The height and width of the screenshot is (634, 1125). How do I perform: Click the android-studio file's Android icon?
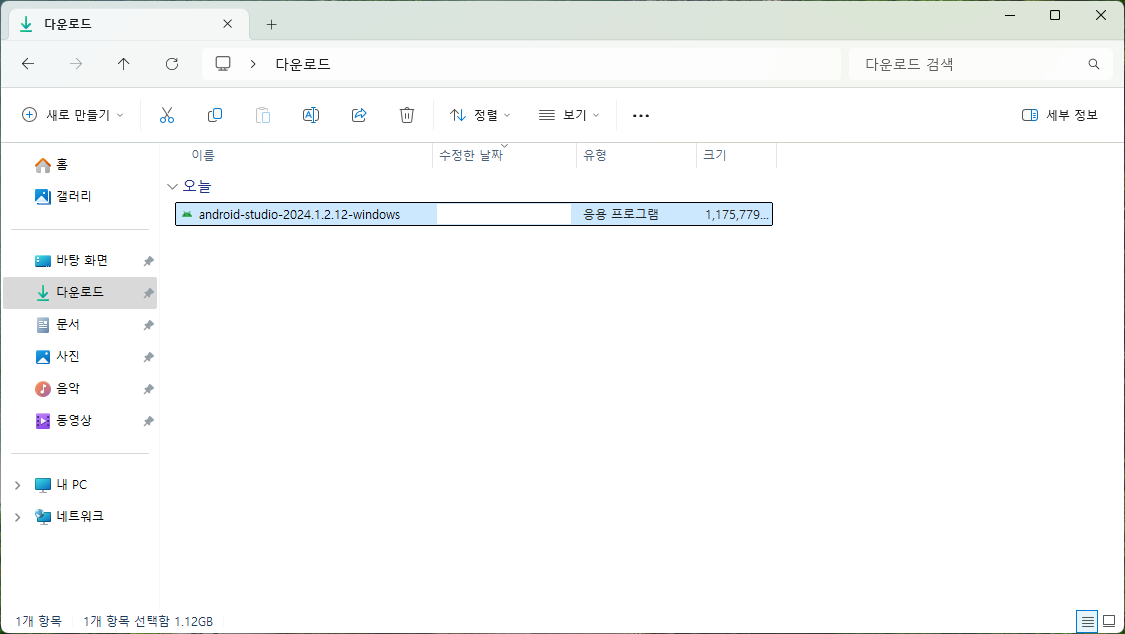click(x=187, y=214)
